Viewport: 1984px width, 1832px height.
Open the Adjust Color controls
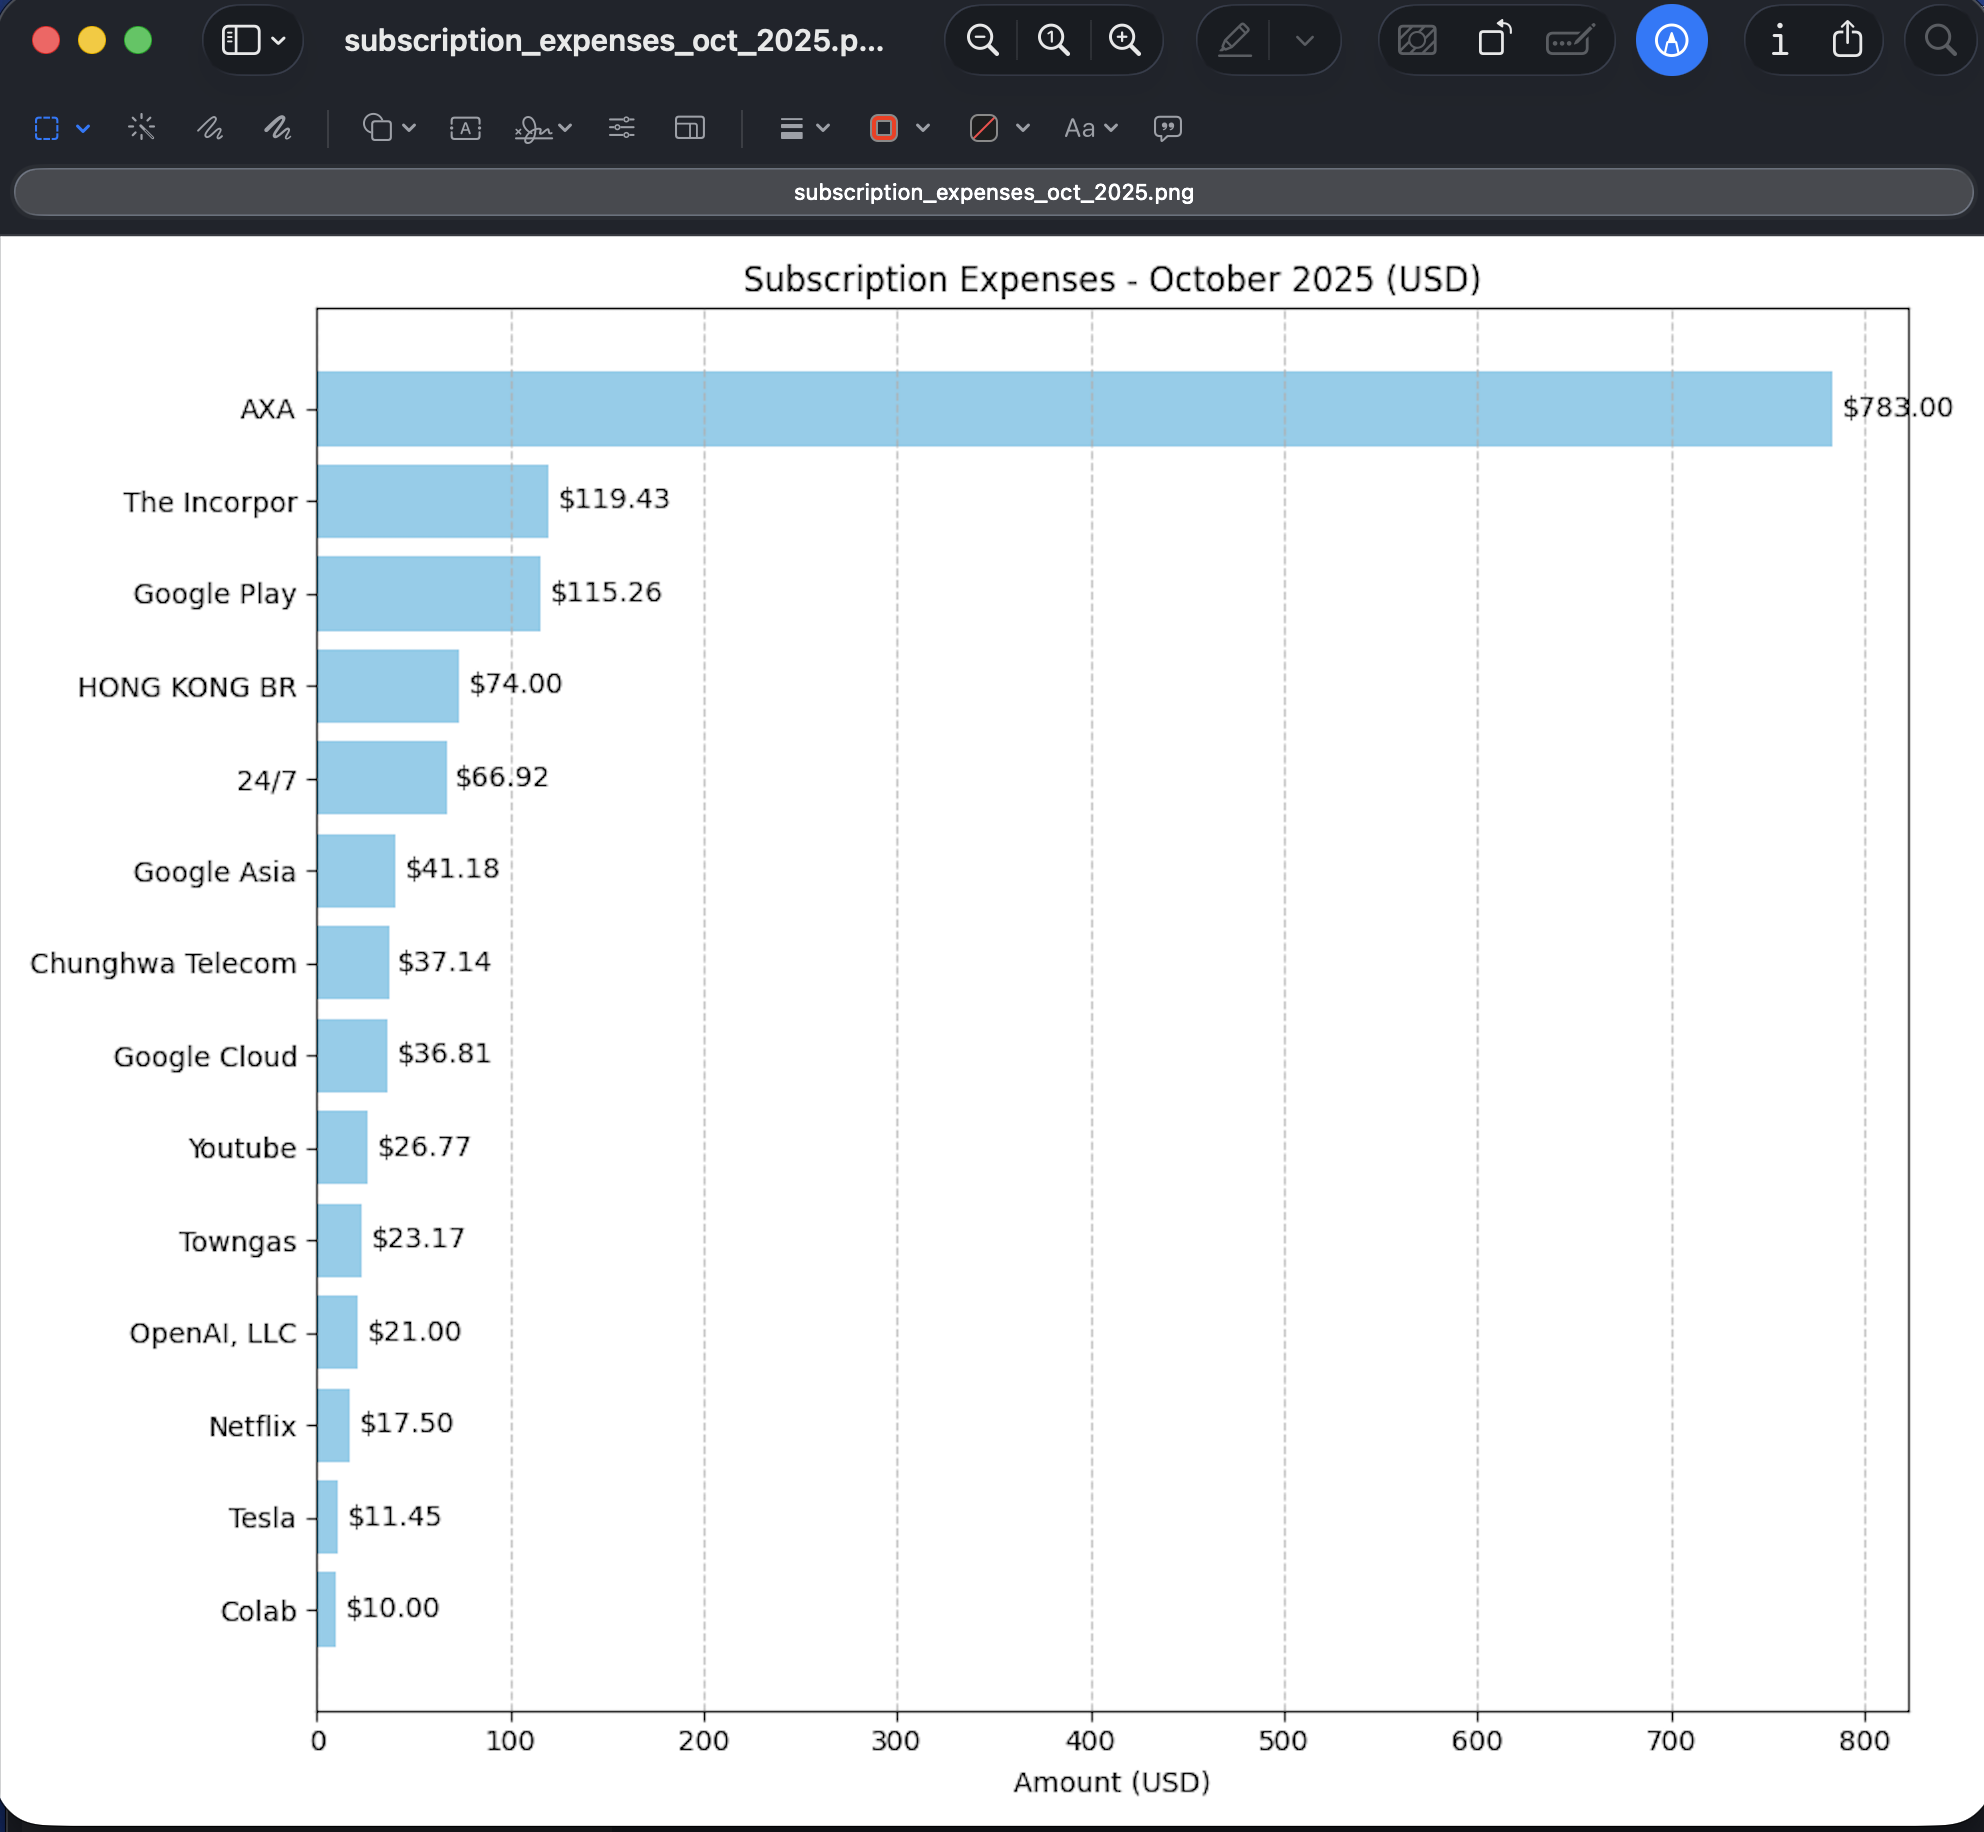pos(621,128)
